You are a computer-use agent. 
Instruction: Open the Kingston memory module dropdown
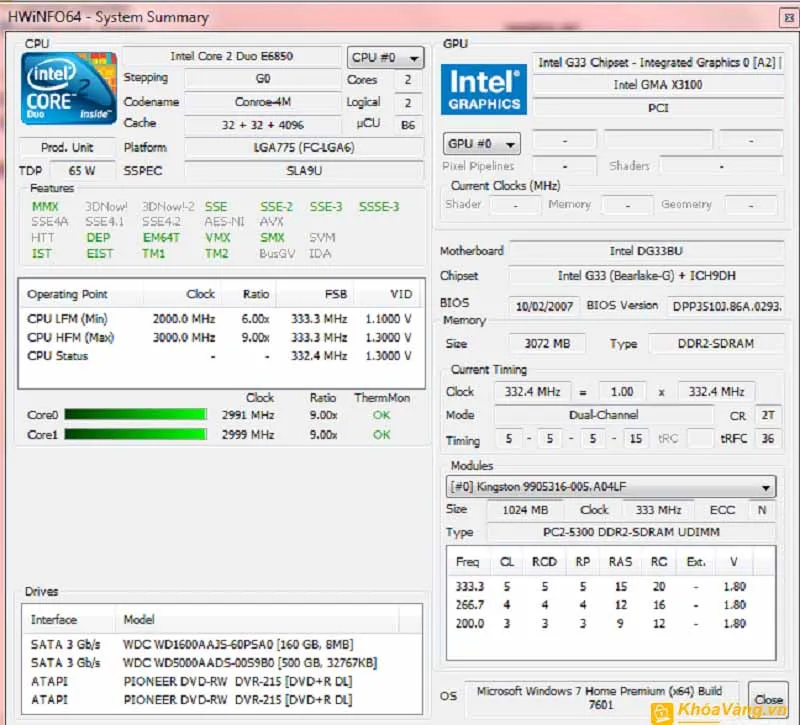click(x=611, y=487)
